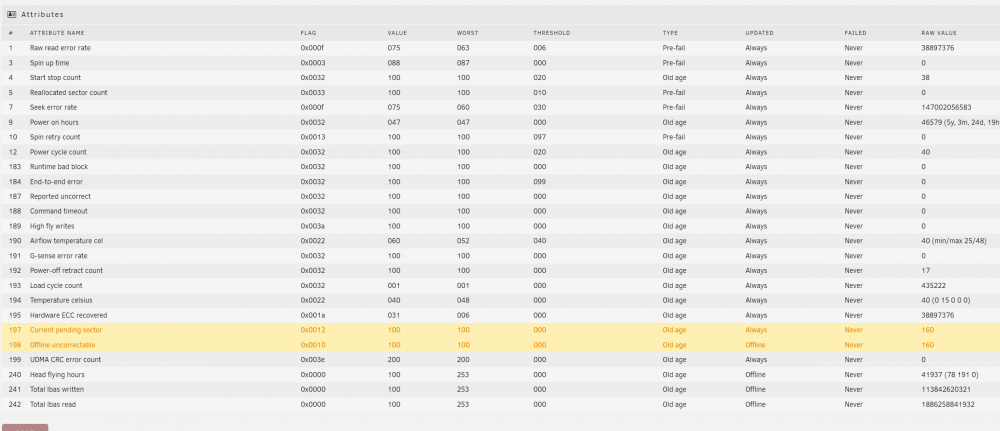Select the Load cycle count row
The image size is (1000, 431).
[x=500, y=285]
